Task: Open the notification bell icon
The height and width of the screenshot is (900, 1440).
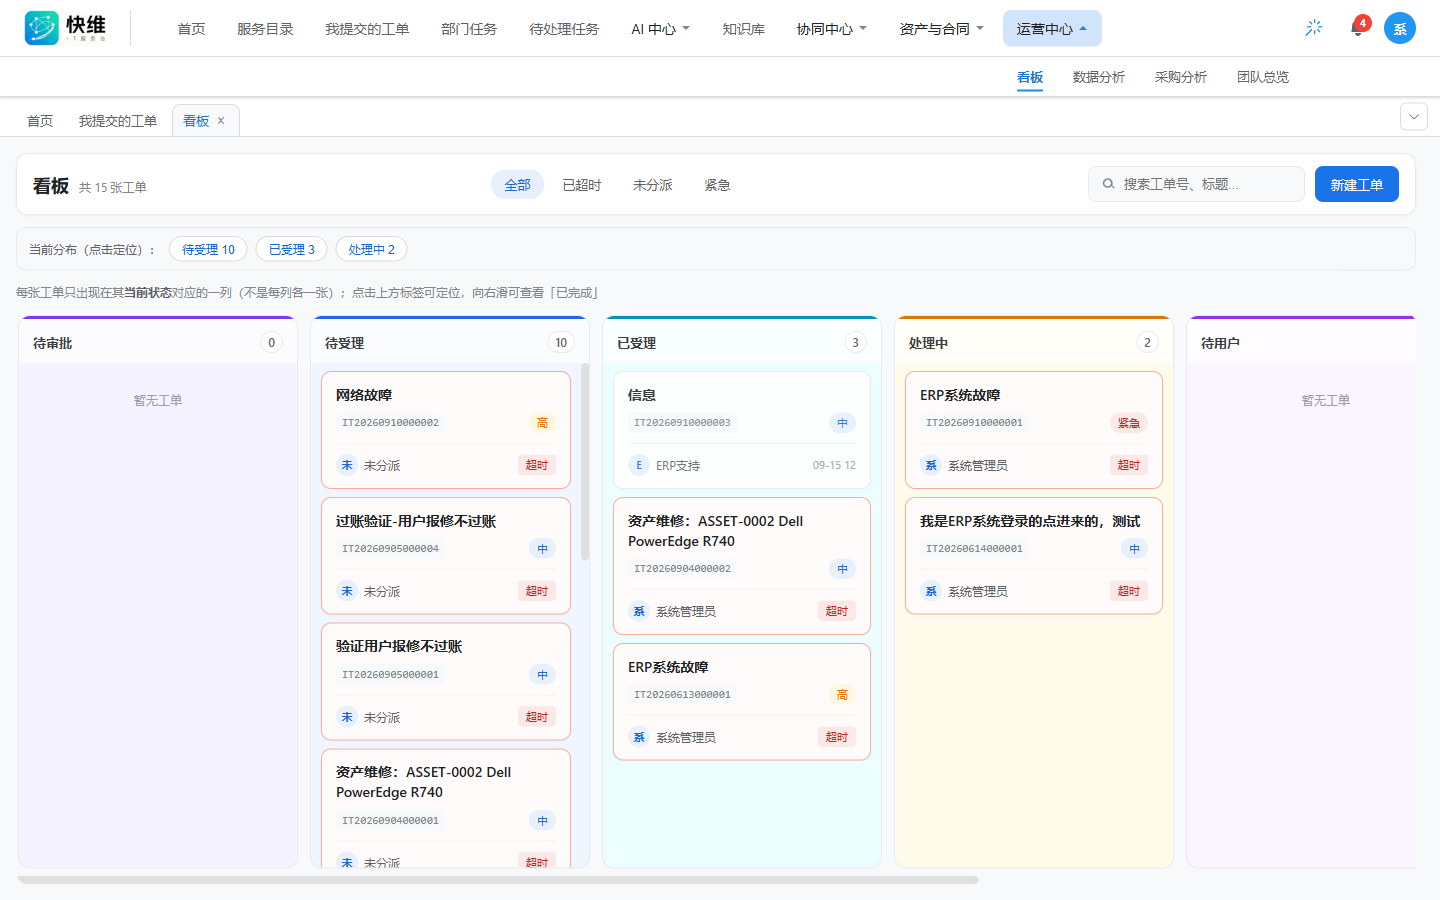Action: tap(1357, 28)
